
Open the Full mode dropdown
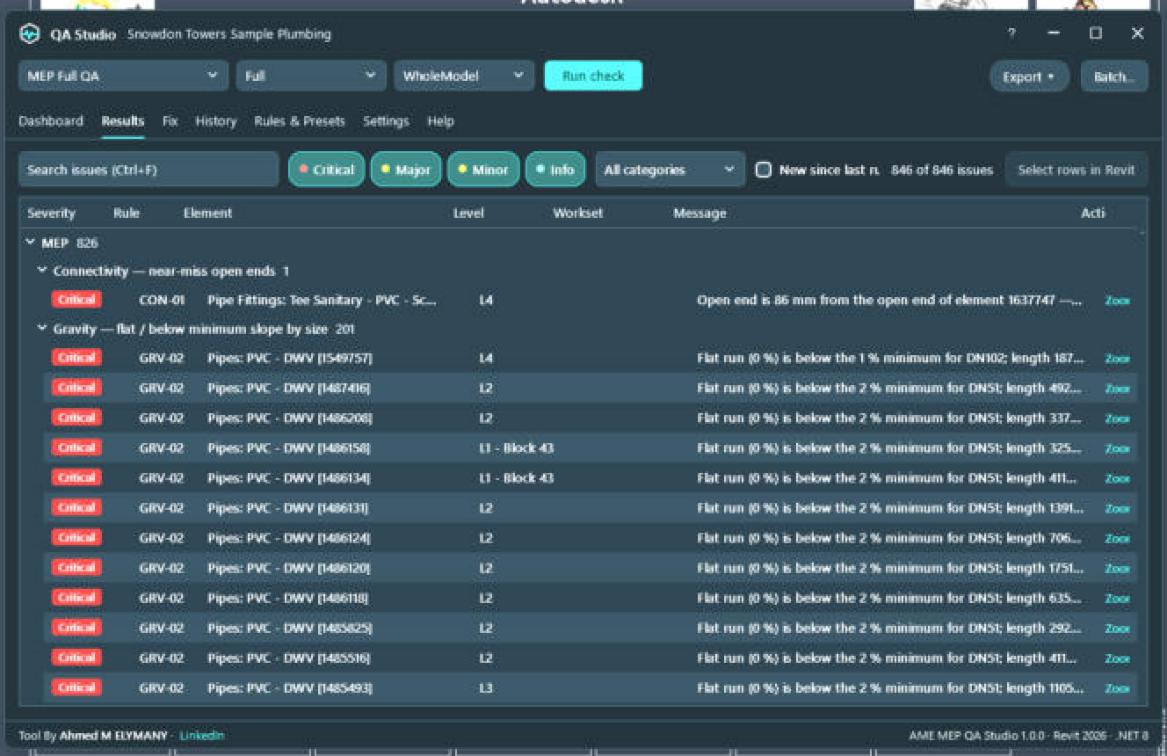click(311, 76)
